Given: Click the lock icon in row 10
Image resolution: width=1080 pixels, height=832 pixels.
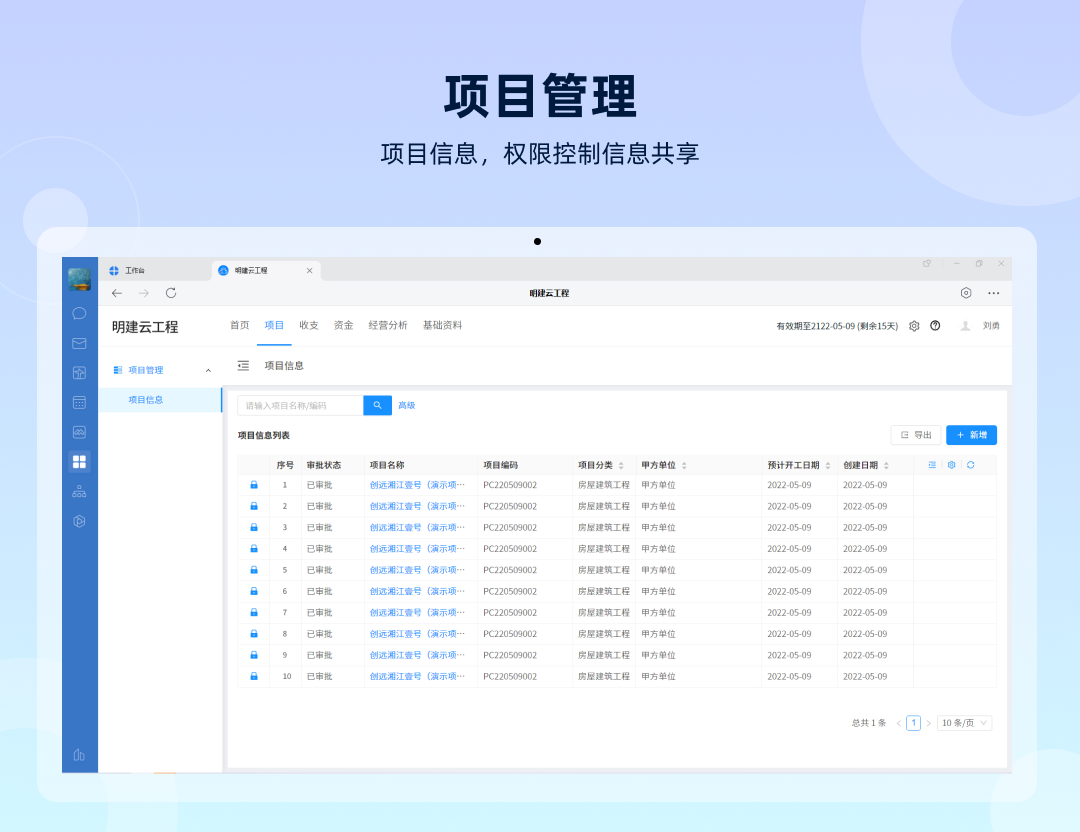Looking at the screenshot, I should coord(254,676).
